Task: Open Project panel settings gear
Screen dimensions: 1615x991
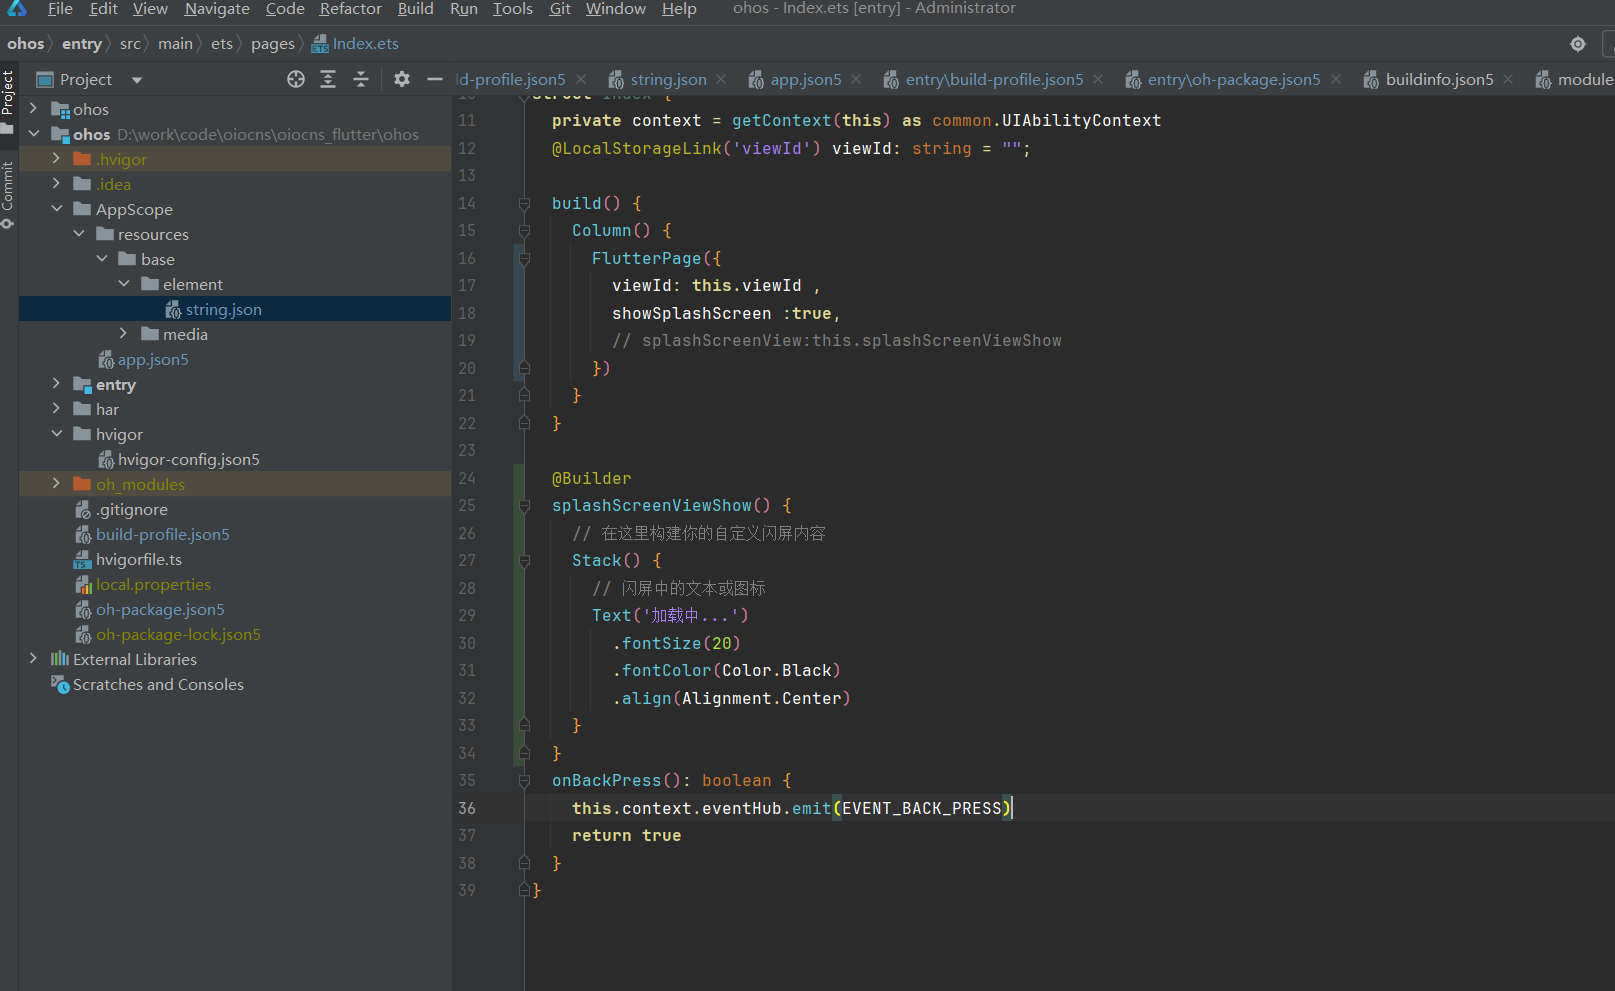Action: 402,79
